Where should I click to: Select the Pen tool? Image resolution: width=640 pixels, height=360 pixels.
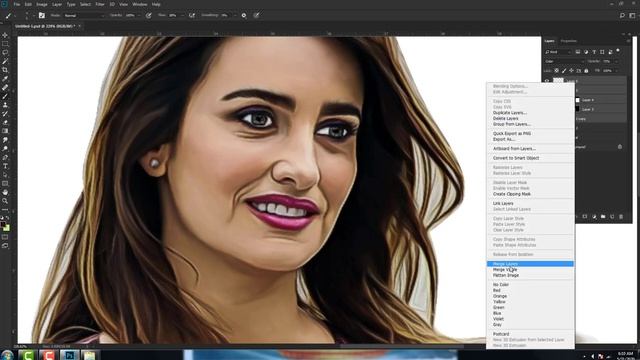pos(5,157)
